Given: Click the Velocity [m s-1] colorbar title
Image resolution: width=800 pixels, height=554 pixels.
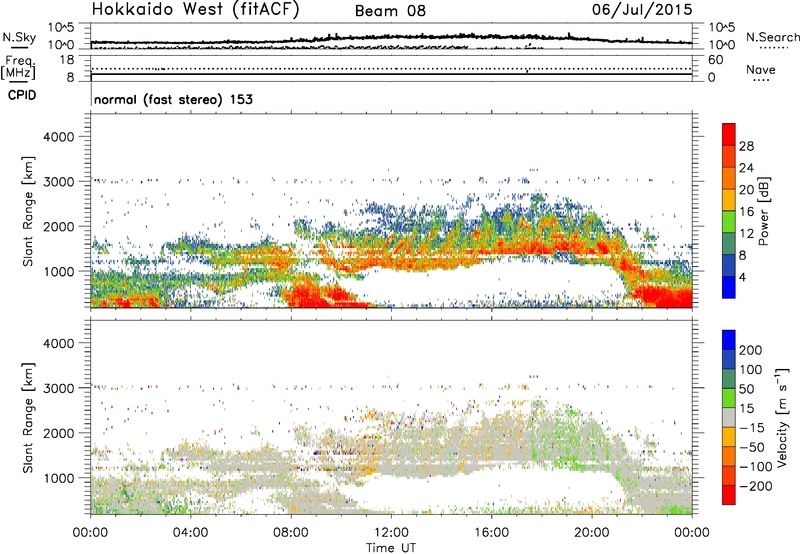Looking at the screenshot, I should click(782, 417).
